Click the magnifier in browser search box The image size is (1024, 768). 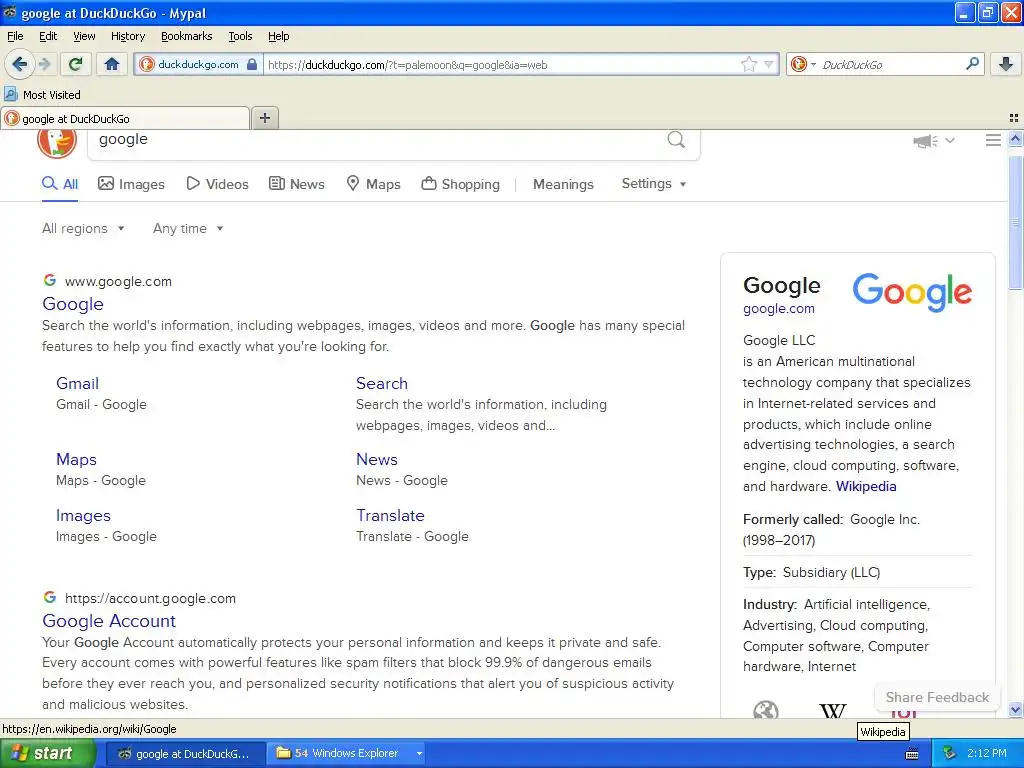pos(972,63)
